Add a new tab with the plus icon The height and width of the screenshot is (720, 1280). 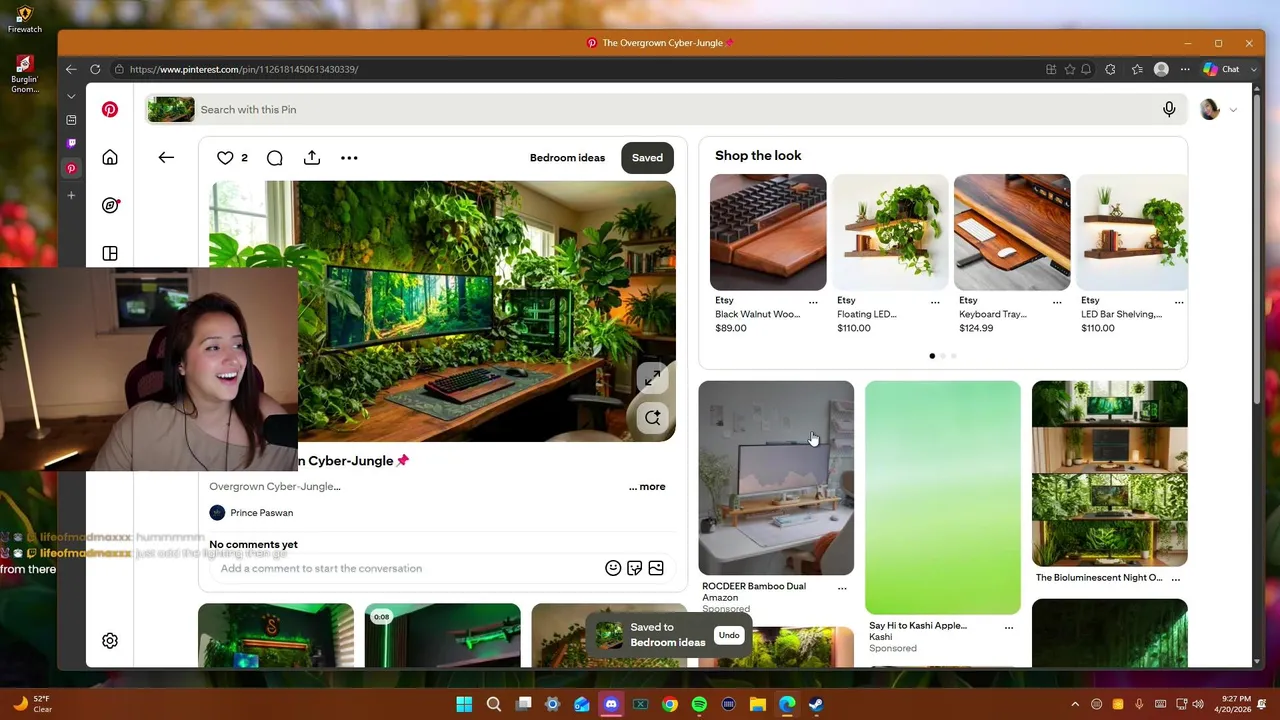tap(71, 195)
